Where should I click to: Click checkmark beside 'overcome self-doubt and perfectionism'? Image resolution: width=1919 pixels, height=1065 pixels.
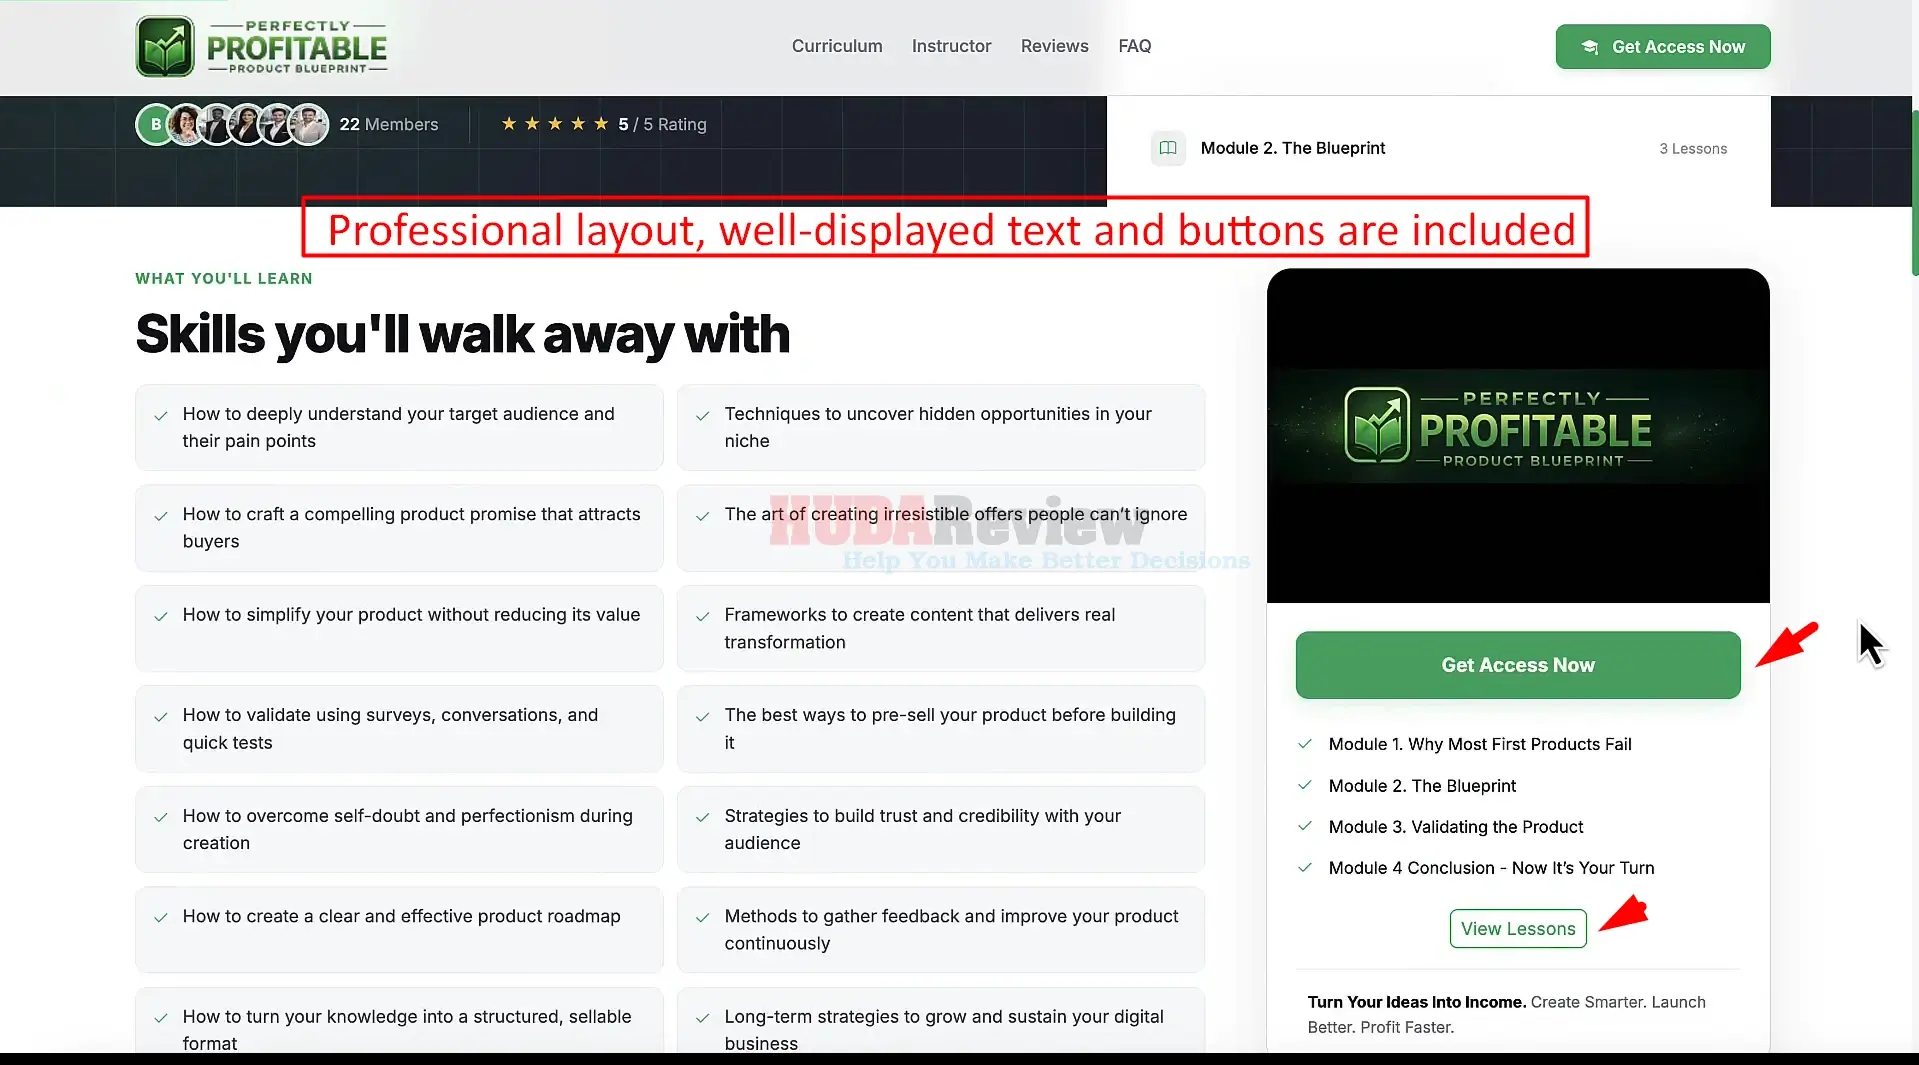coord(160,817)
